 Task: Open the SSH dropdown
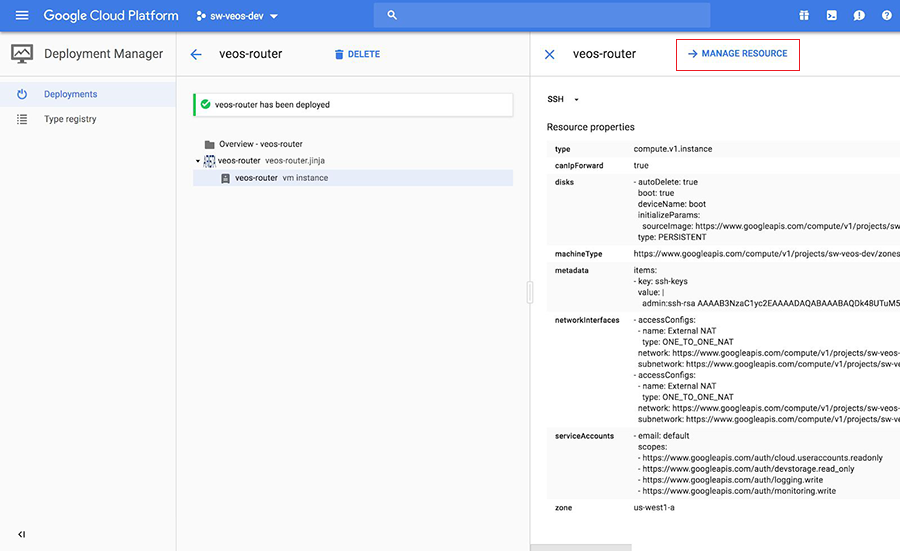(x=563, y=99)
